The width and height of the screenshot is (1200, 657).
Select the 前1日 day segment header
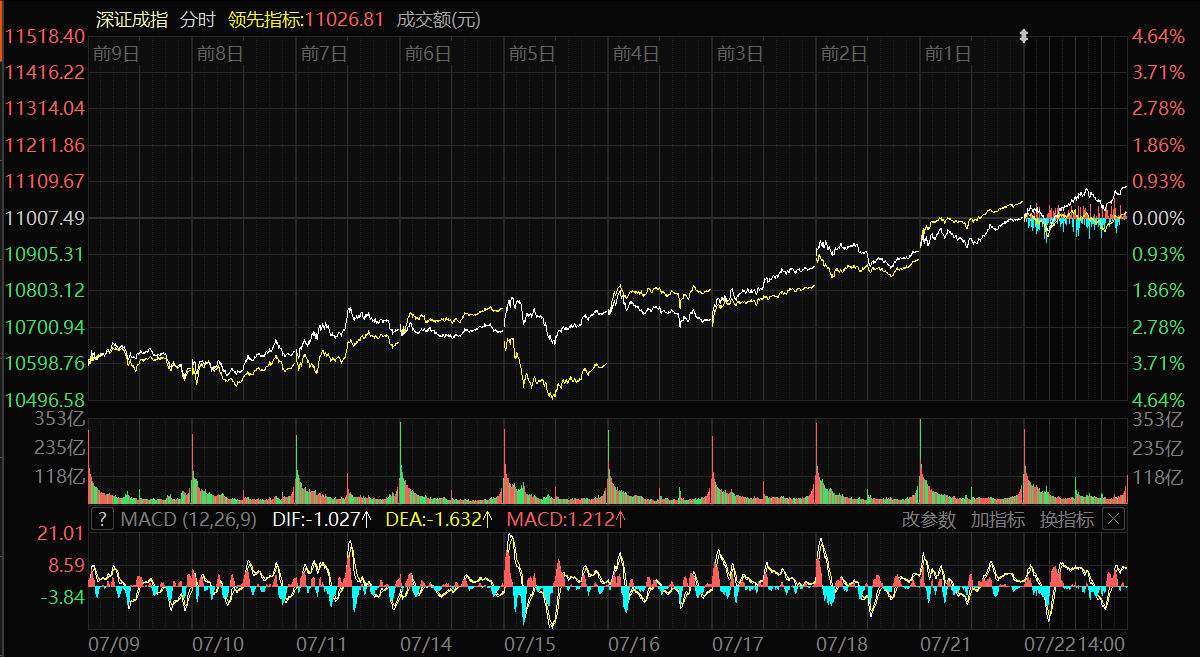click(947, 54)
